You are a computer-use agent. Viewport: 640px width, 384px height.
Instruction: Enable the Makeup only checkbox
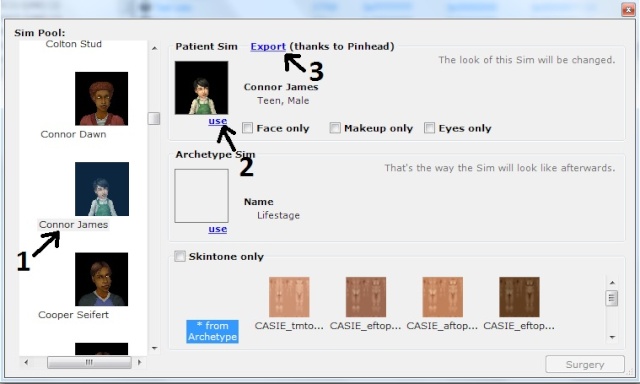point(335,128)
